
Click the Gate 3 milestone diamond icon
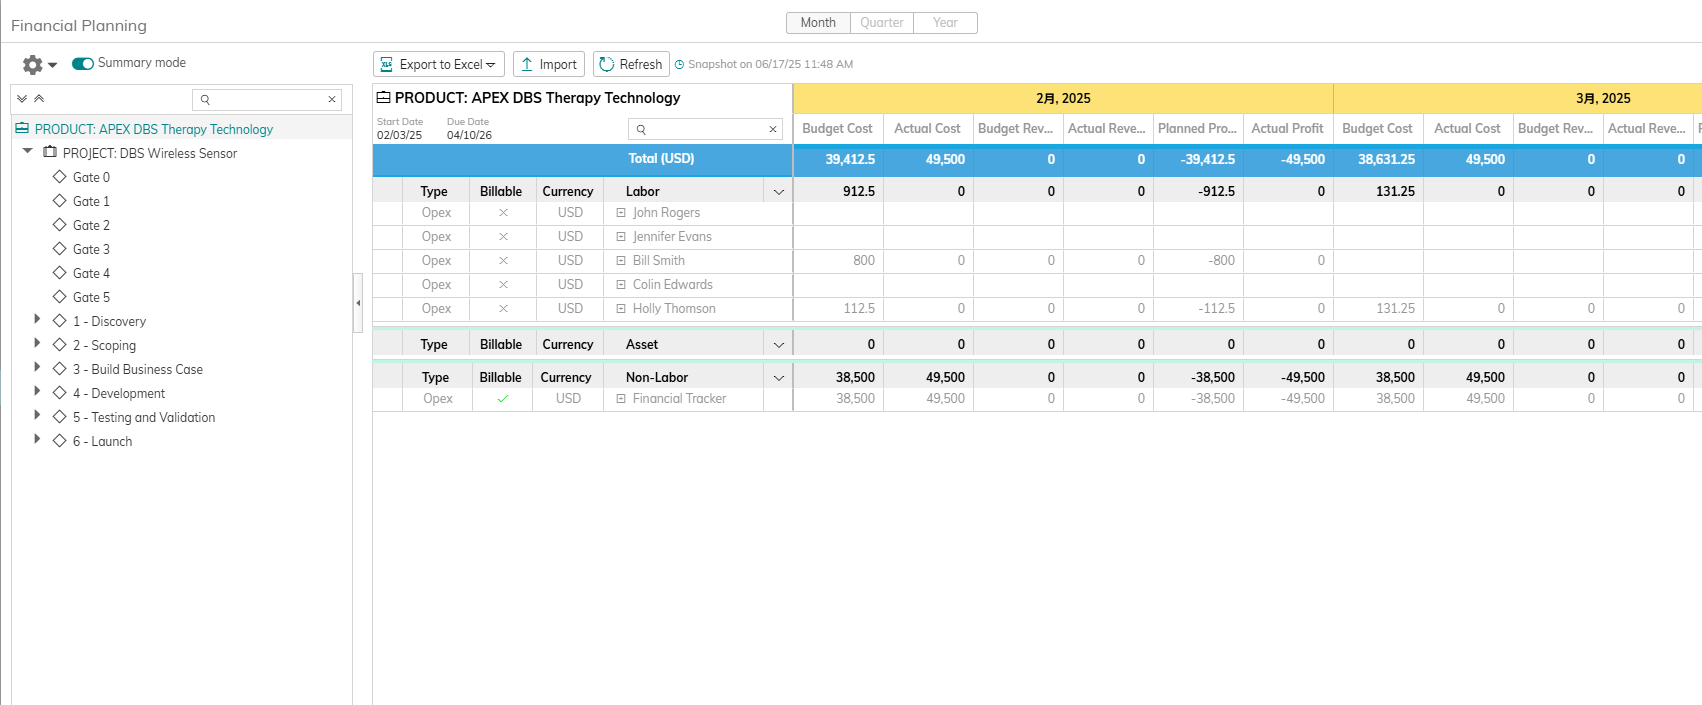pos(60,249)
